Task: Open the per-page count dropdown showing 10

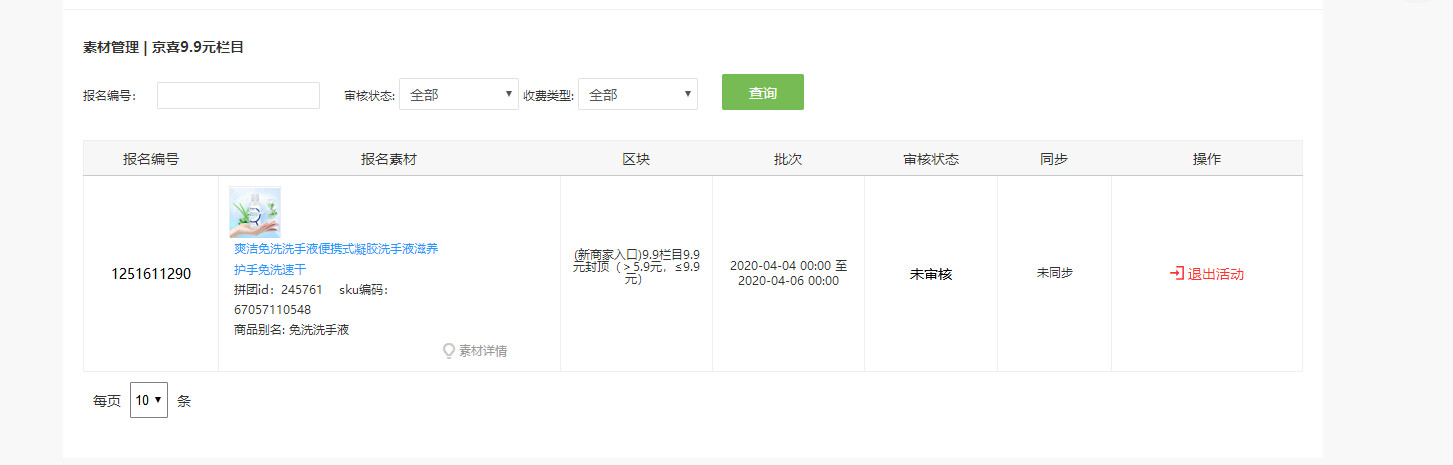Action: point(148,400)
